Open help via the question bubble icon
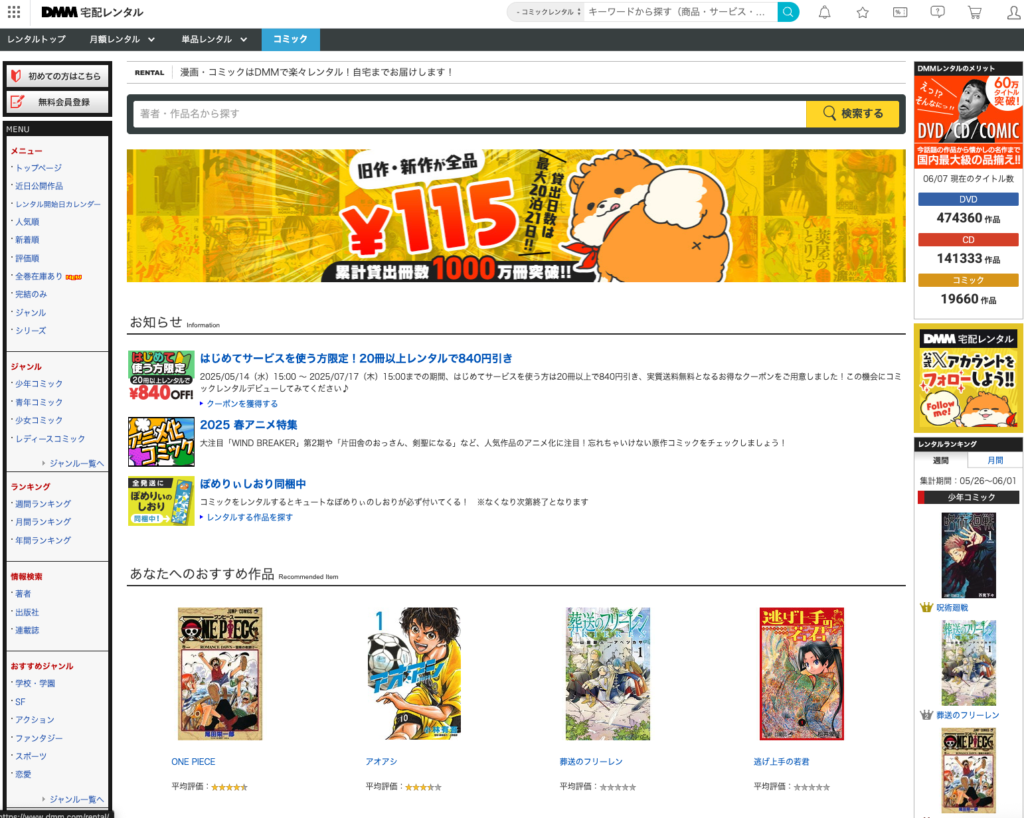The height and width of the screenshot is (818, 1024). point(937,12)
